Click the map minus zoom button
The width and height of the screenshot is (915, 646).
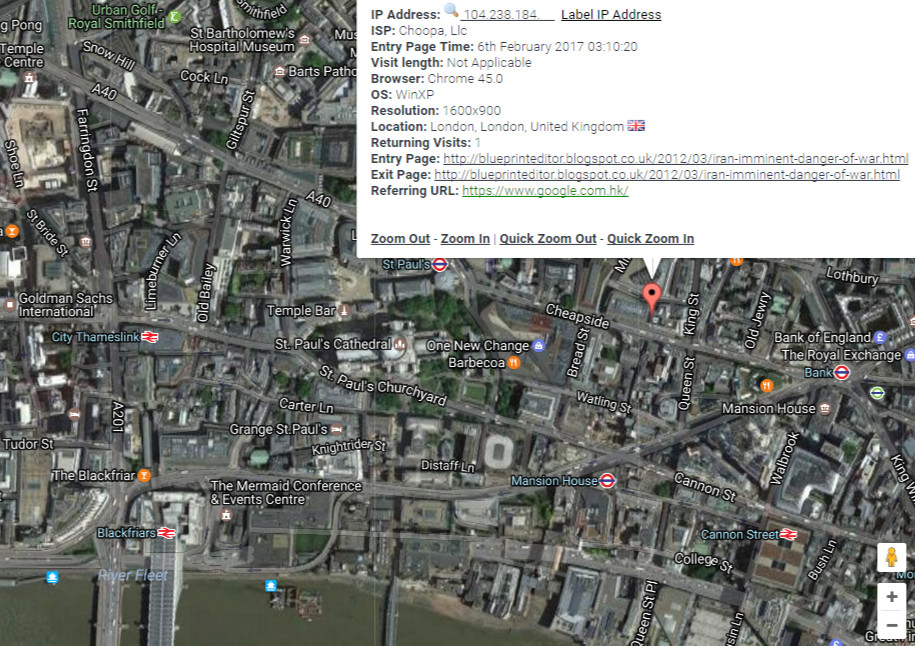tap(892, 626)
